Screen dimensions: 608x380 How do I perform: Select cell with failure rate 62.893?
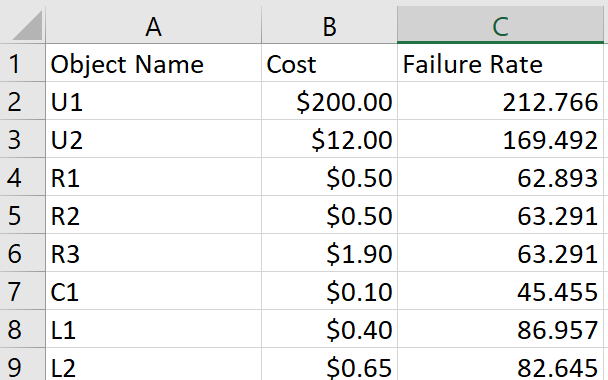(500, 177)
